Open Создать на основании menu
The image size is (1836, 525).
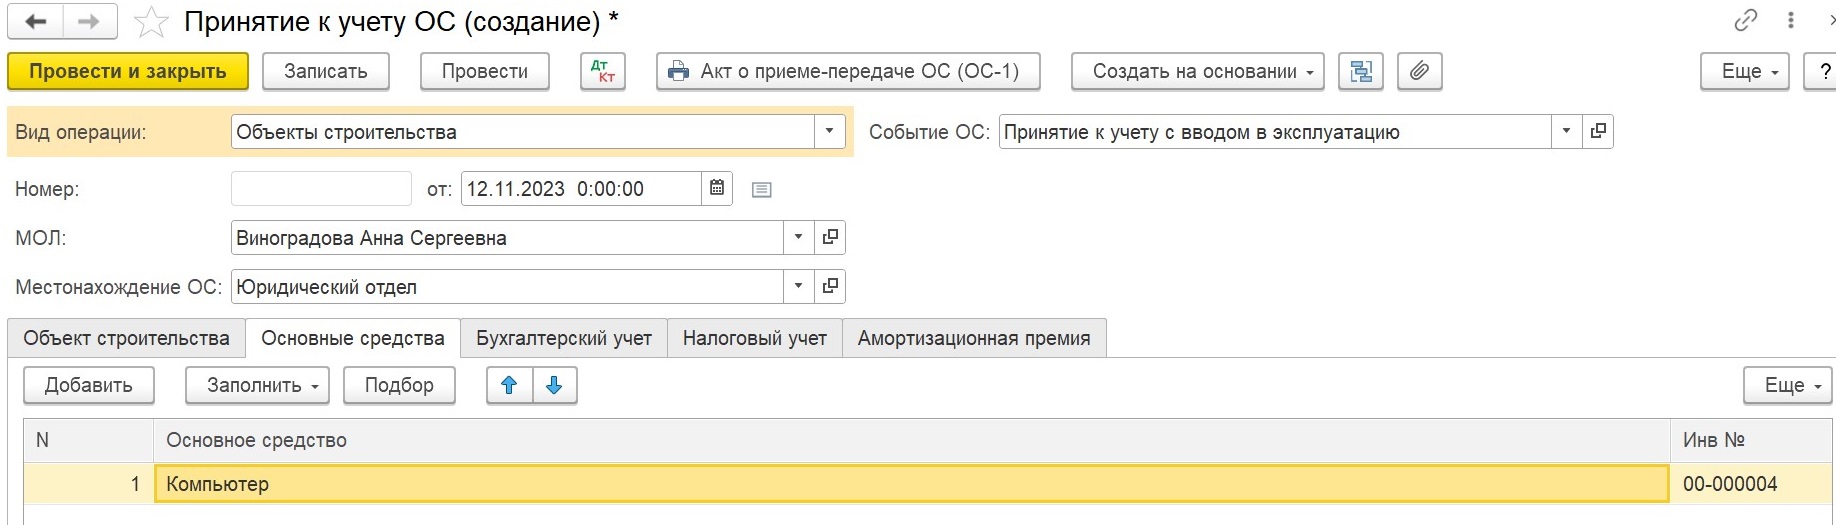pos(1198,71)
